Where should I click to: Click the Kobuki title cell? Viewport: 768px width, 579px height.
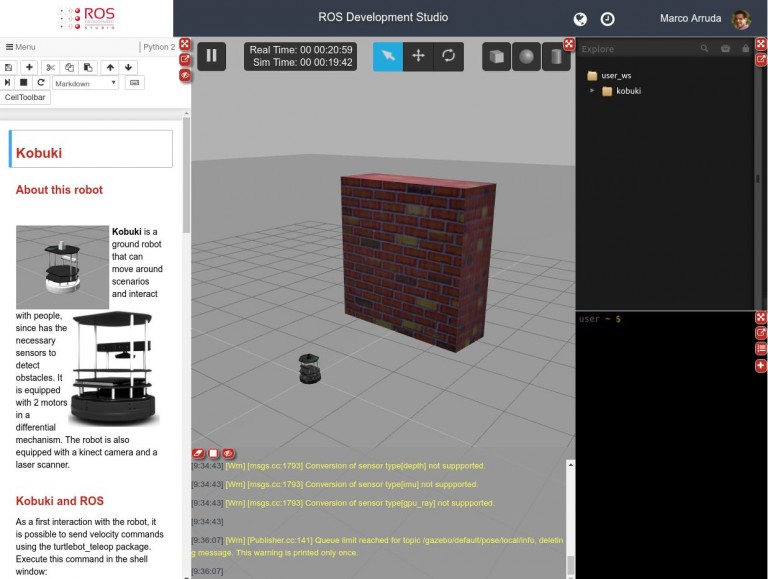pos(91,149)
